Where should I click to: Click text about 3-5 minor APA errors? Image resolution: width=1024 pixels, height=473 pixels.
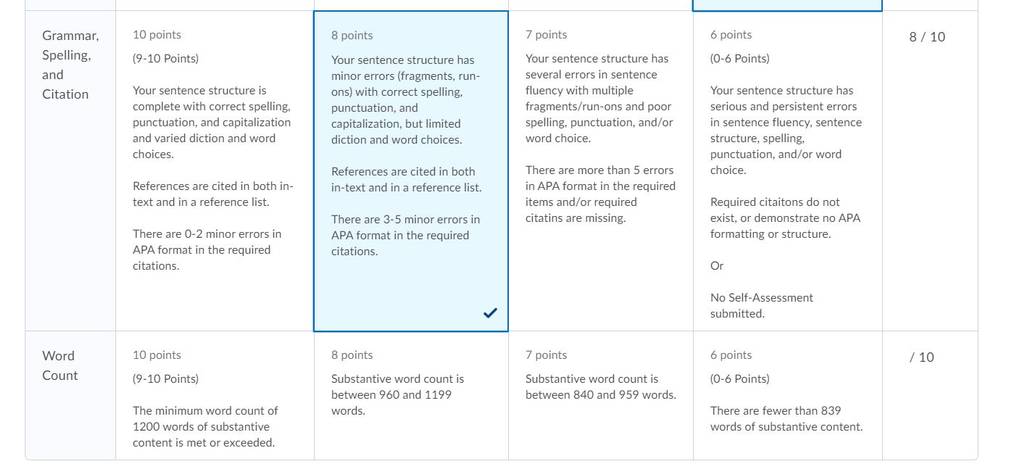point(406,235)
